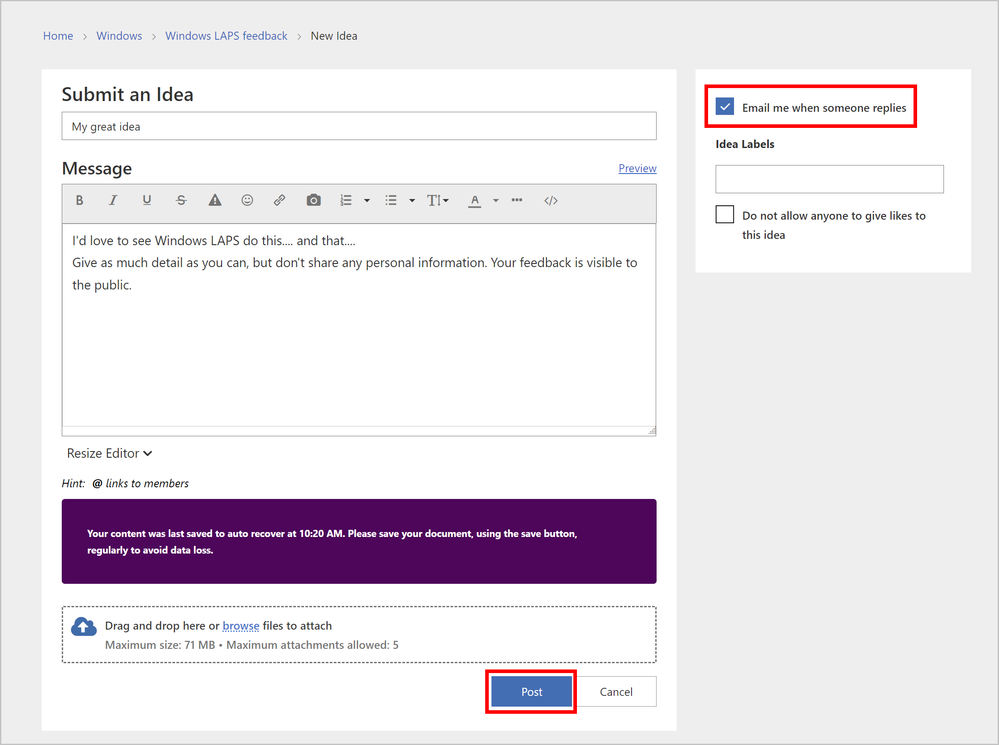This screenshot has height=745, width=999.
Task: Click inside the message body text area
Action: [359, 325]
